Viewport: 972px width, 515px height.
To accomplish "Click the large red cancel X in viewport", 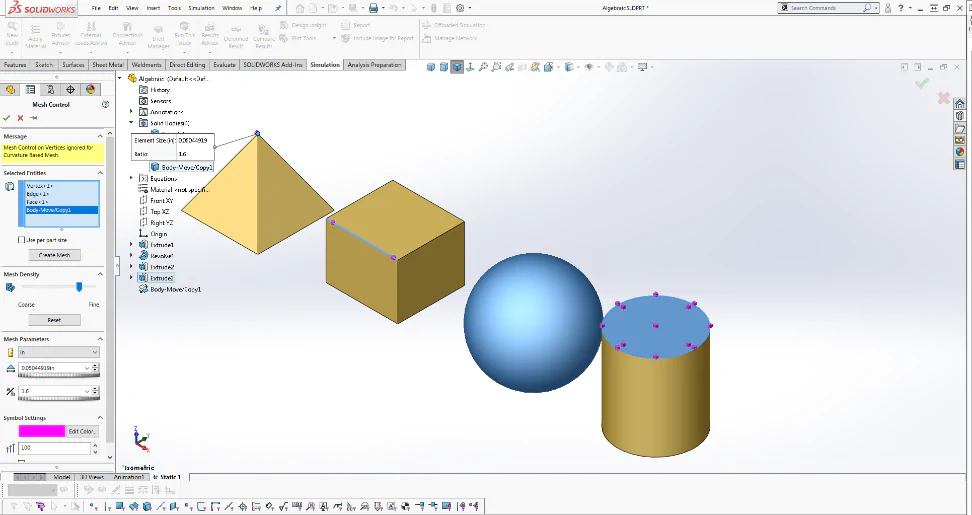I will pyautogui.click(x=943, y=98).
